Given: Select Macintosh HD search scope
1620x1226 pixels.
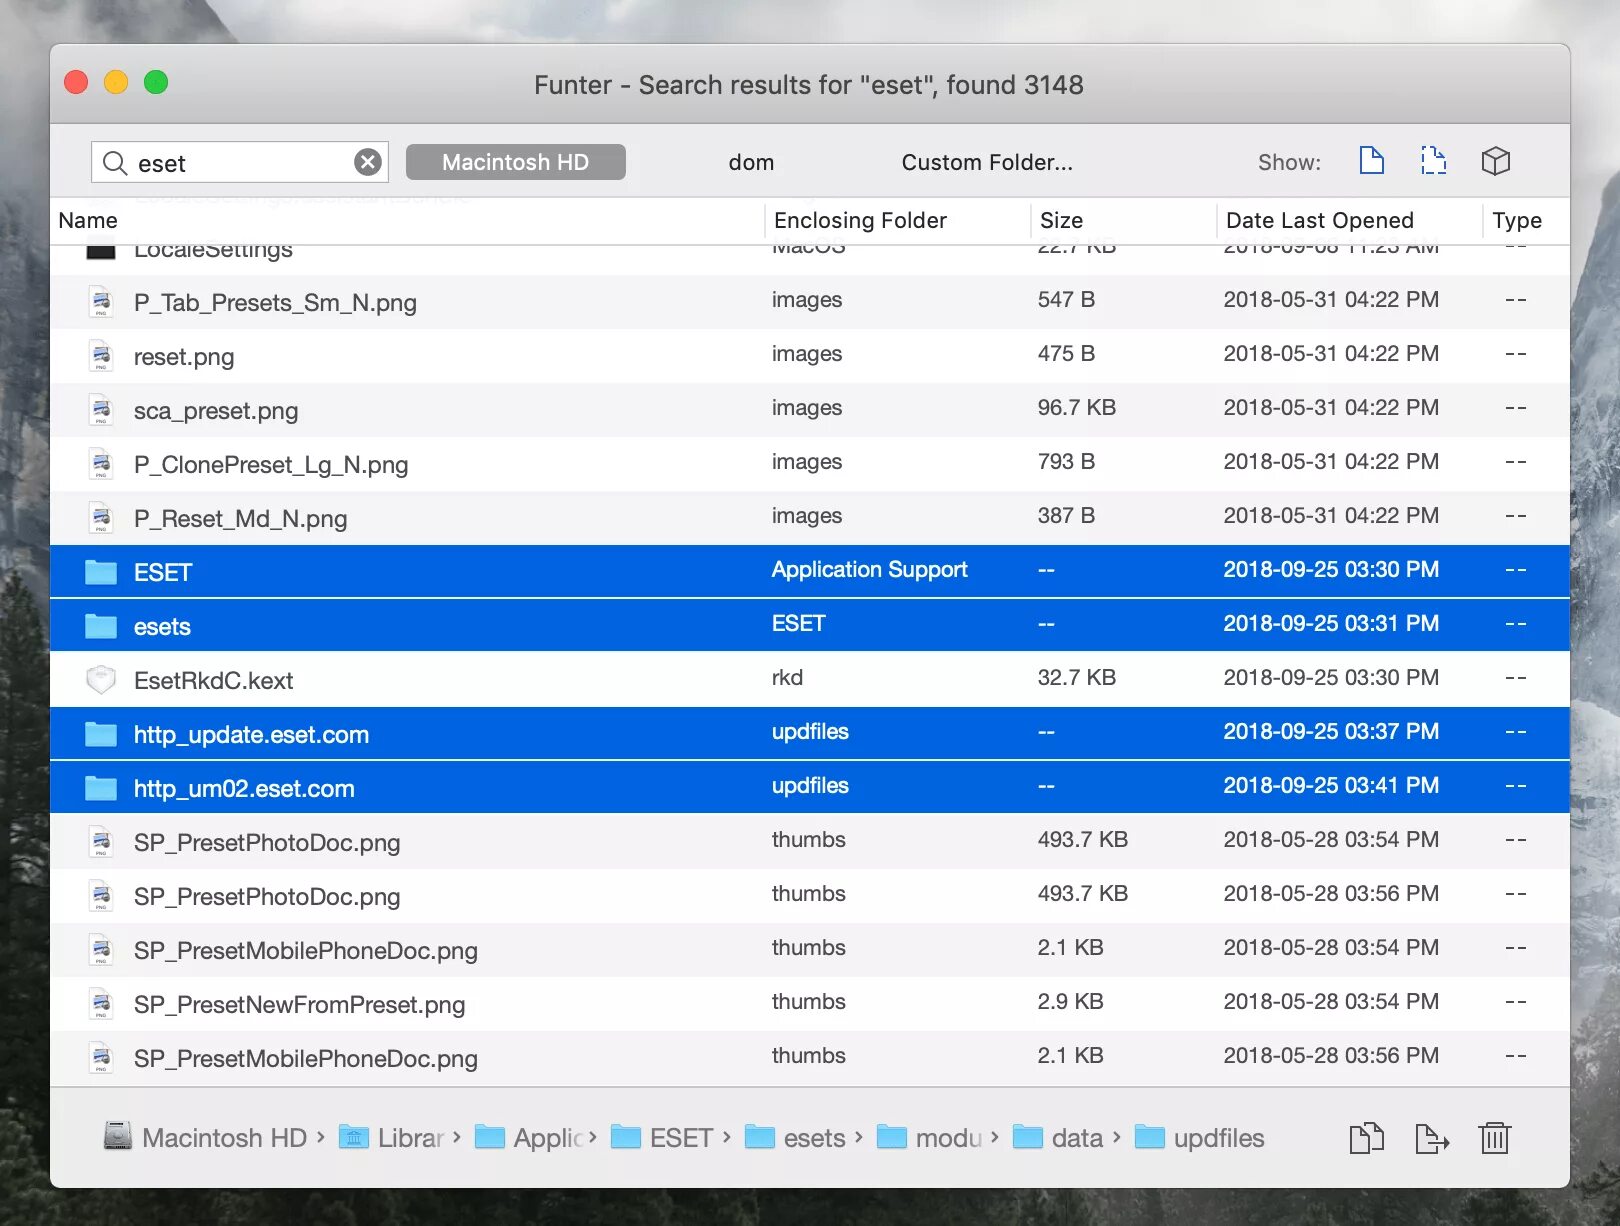Looking at the screenshot, I should pos(515,162).
